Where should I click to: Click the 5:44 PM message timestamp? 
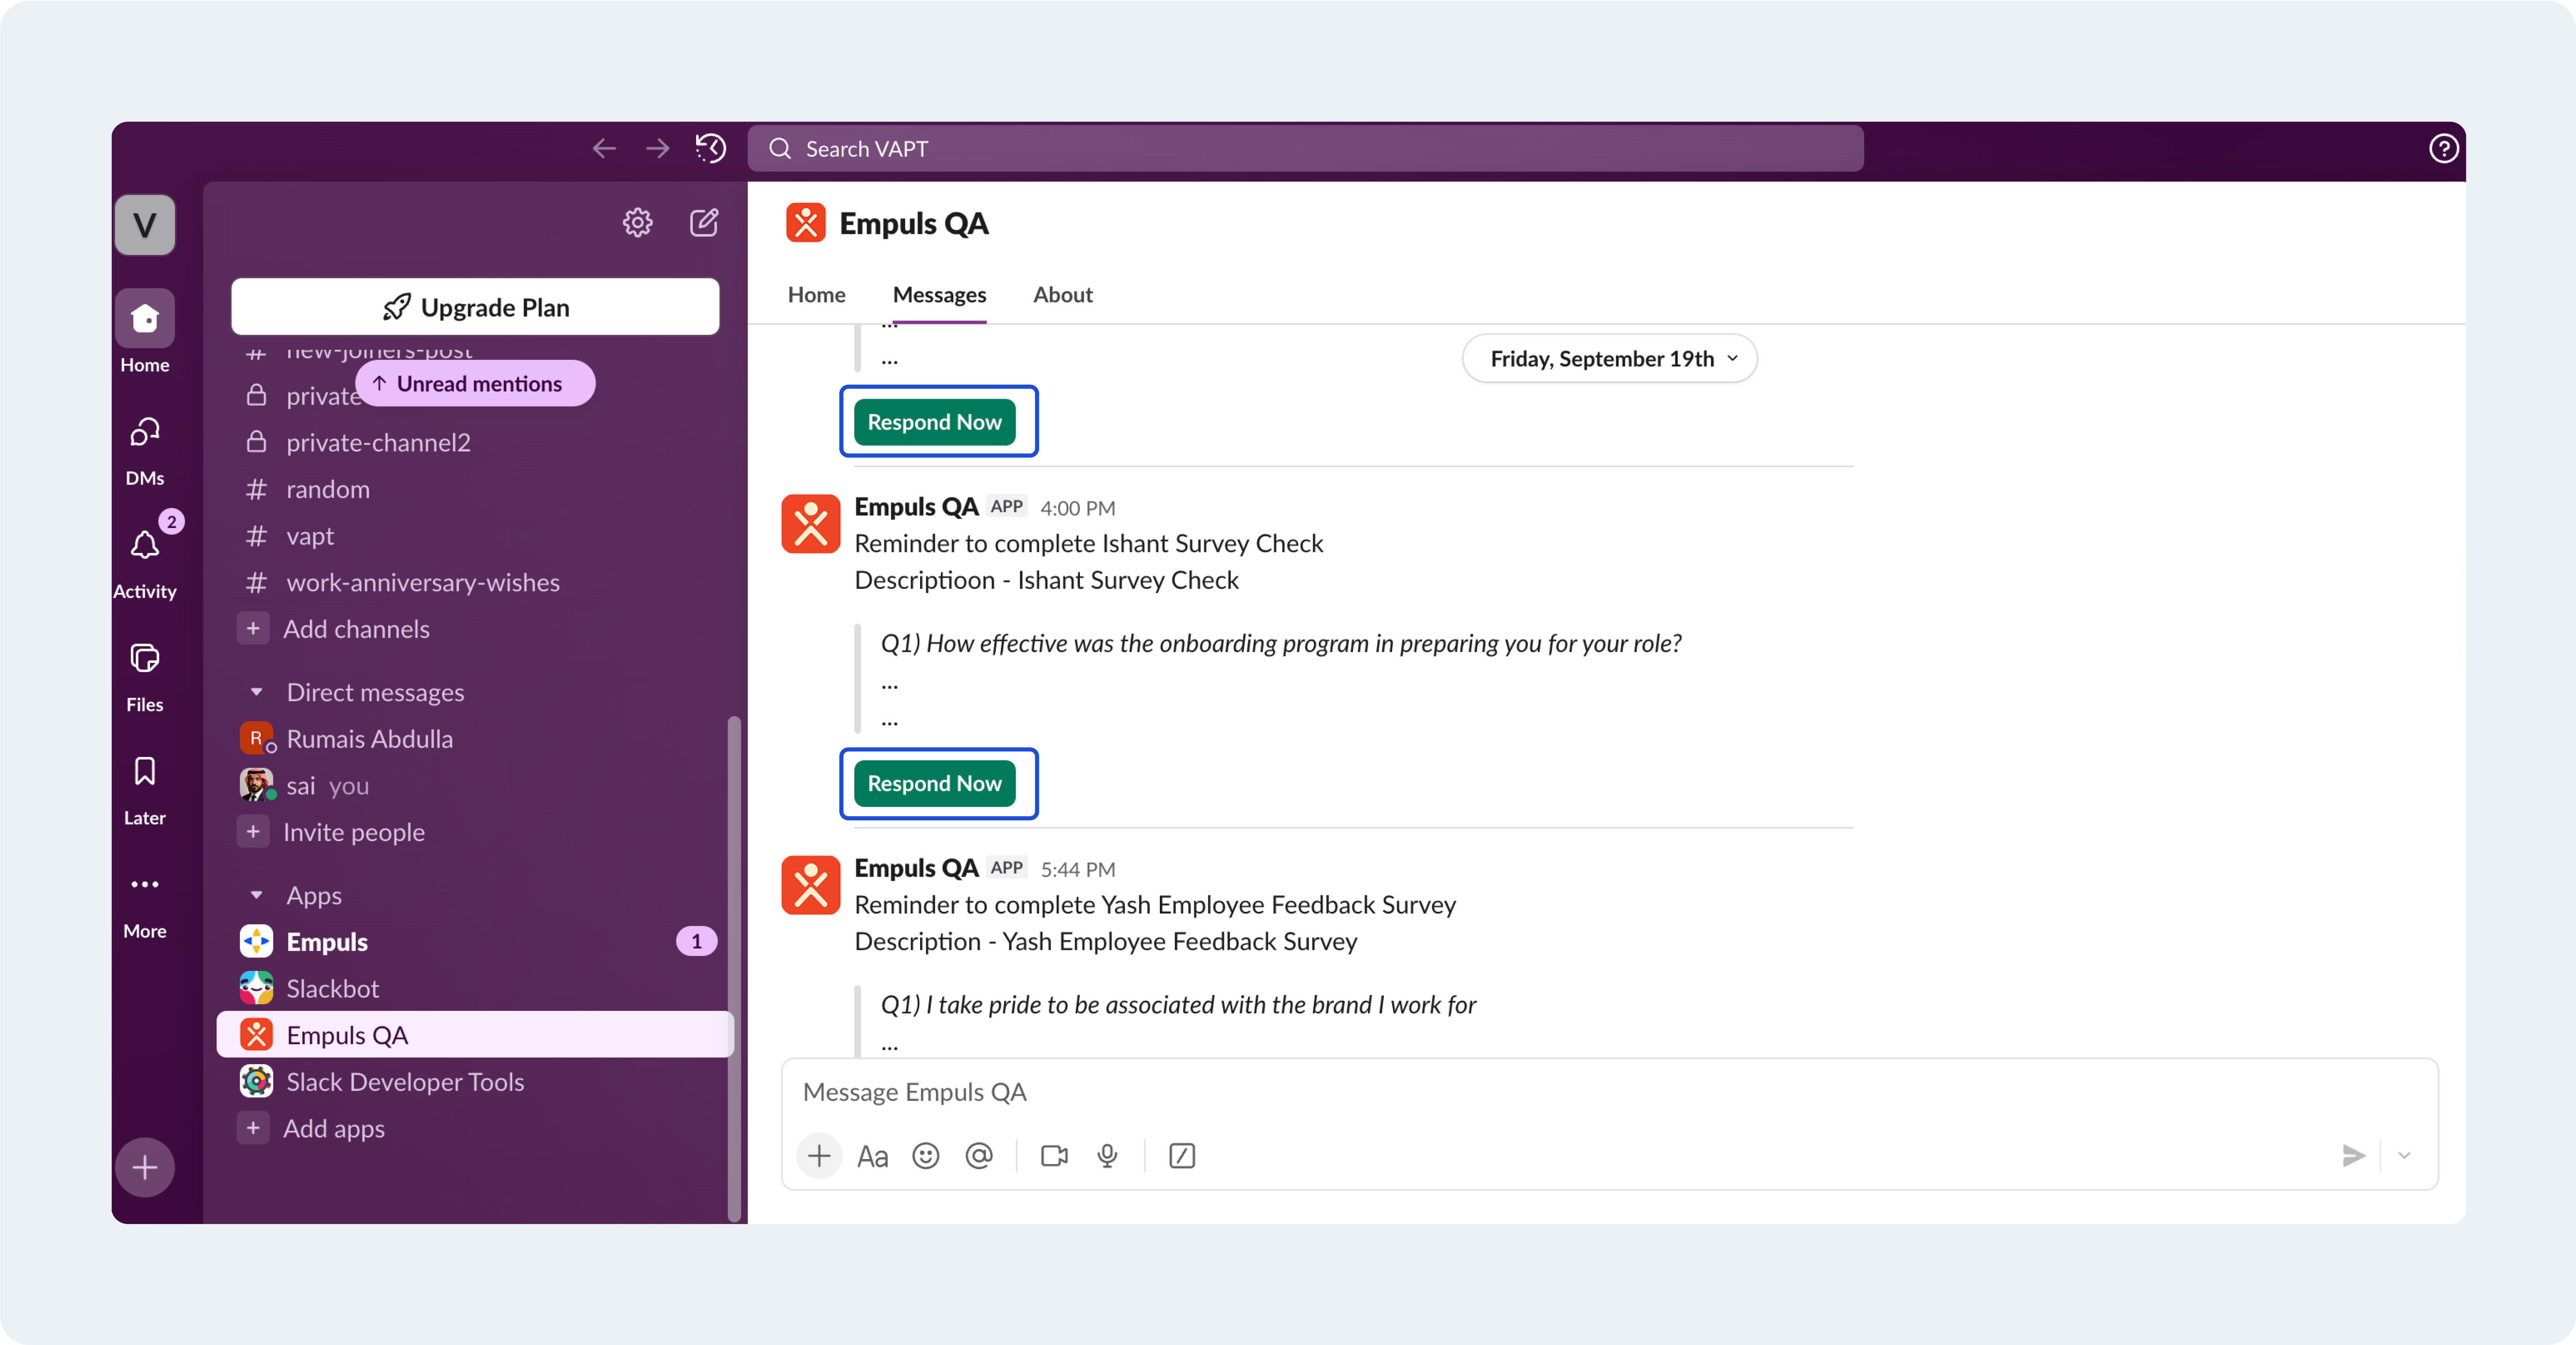(x=1077, y=869)
